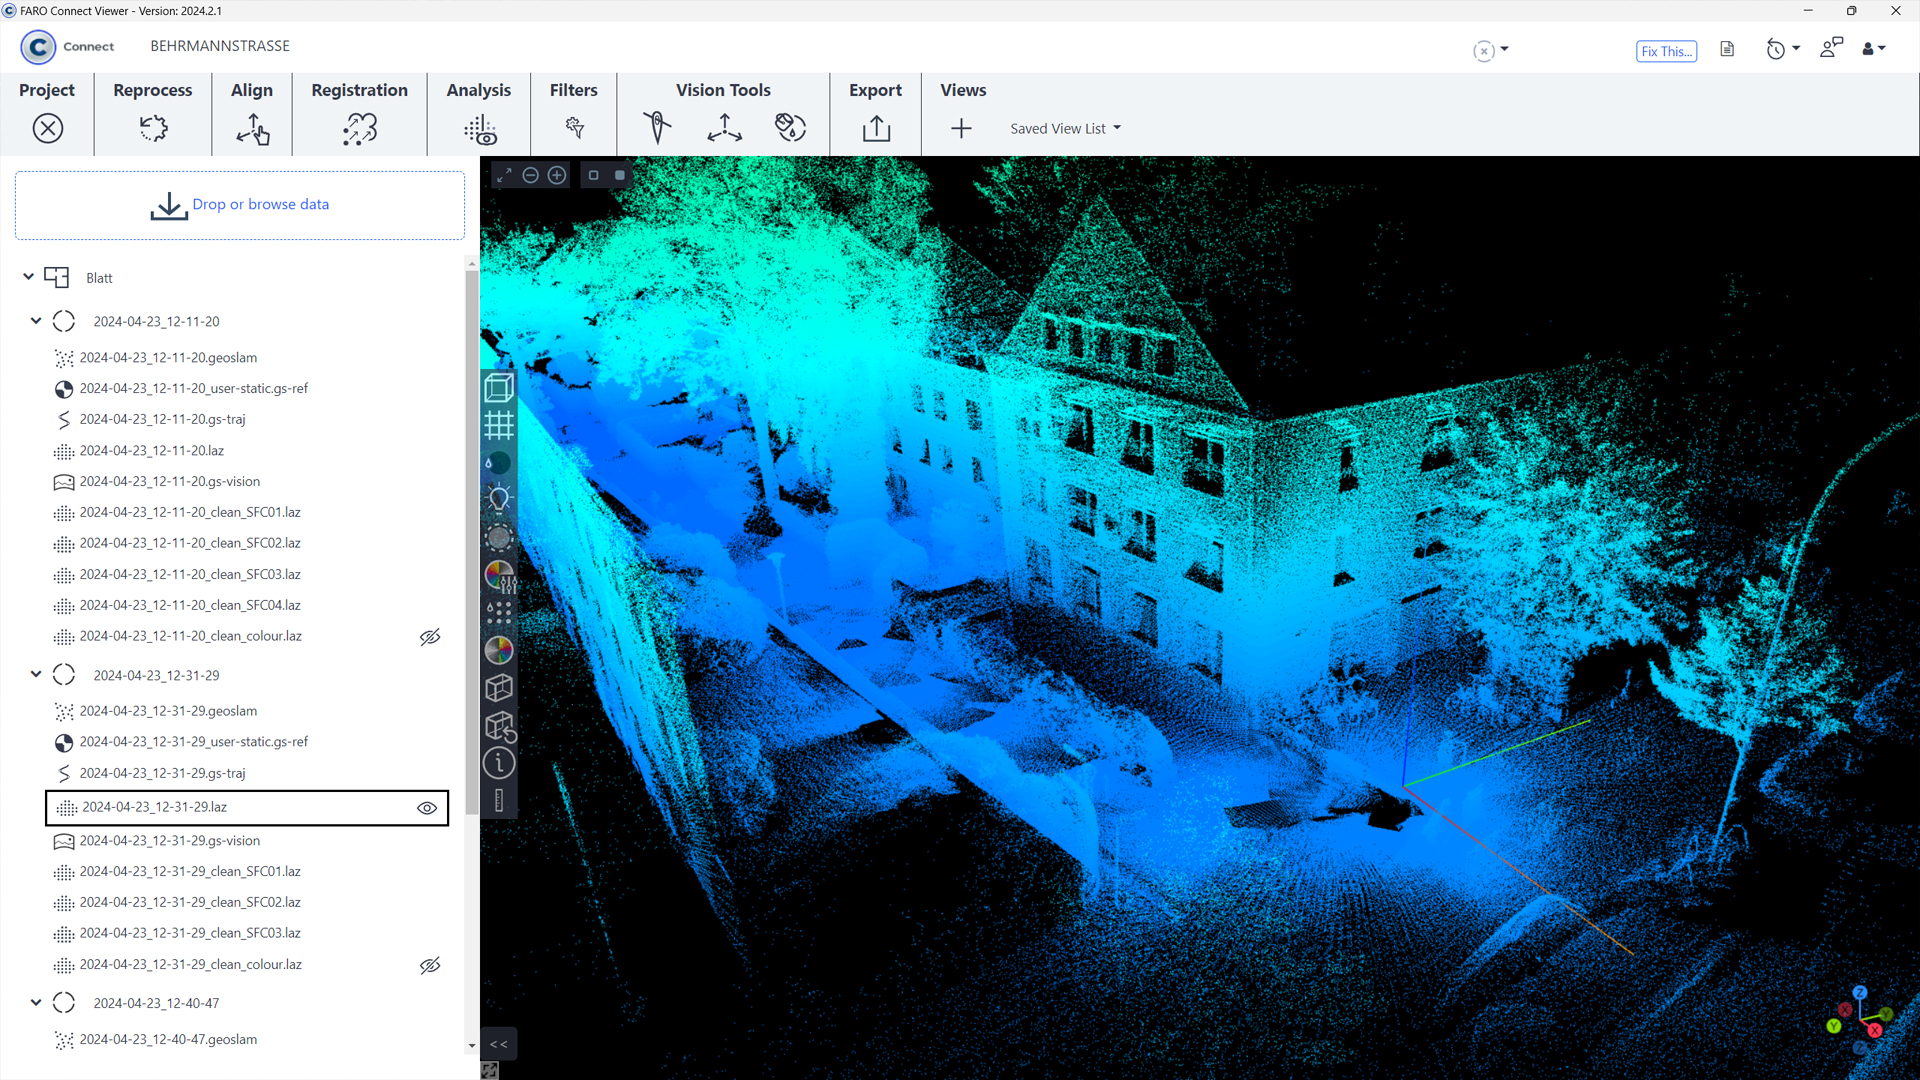Collapse the 2024-04-23_12-11-20 dataset node
Viewport: 1920px width, 1080px height.
(36, 321)
